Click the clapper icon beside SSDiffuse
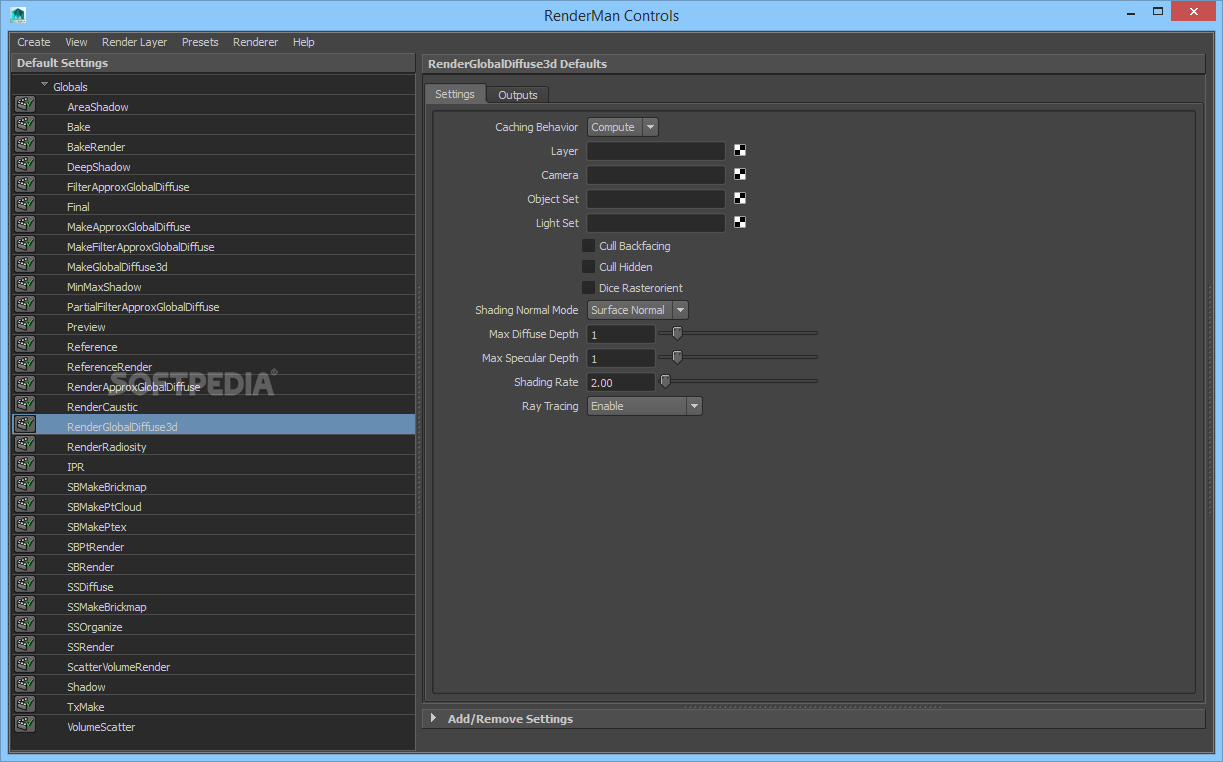 click(x=25, y=584)
